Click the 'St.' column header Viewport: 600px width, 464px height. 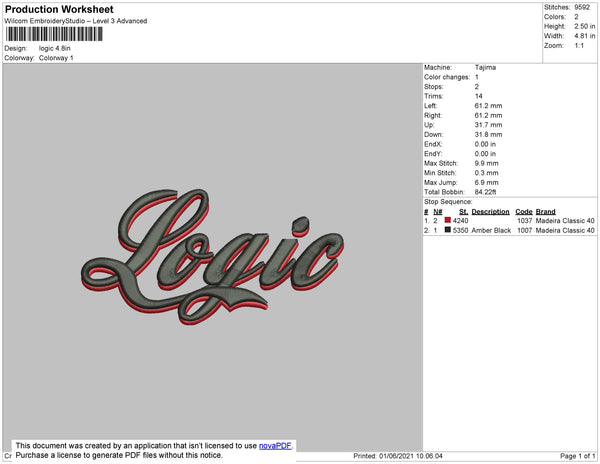[463, 212]
